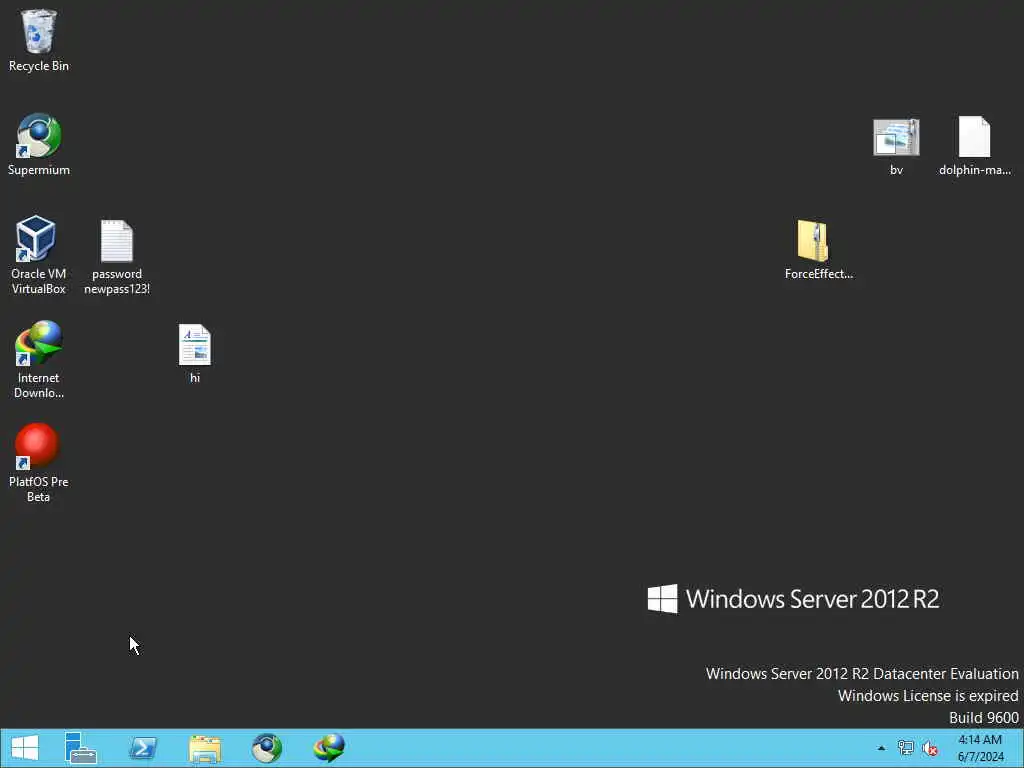Open Server Manager from the taskbar
The image size is (1024, 768).
80,748
